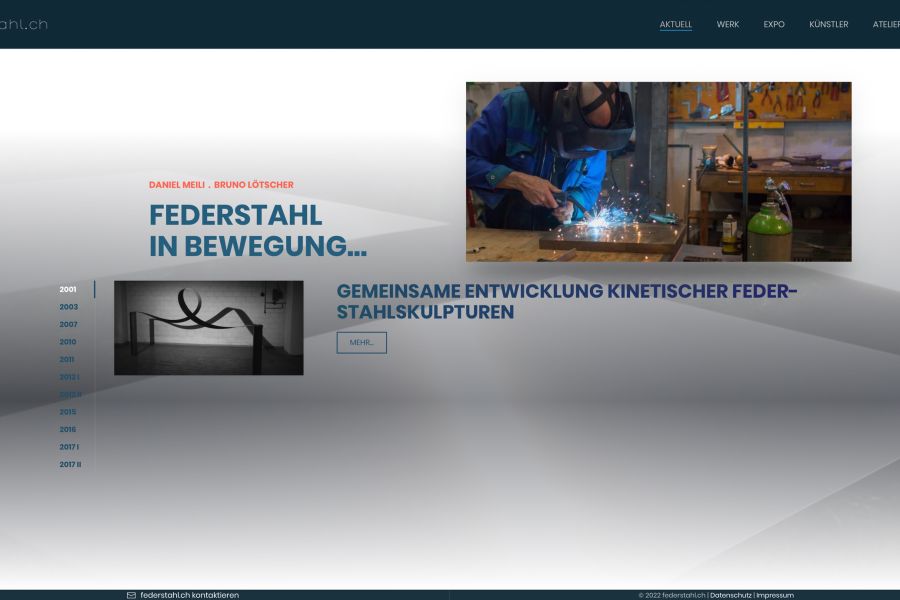The height and width of the screenshot is (600, 900).
Task: Click the envelope contact icon
Action: 131,595
